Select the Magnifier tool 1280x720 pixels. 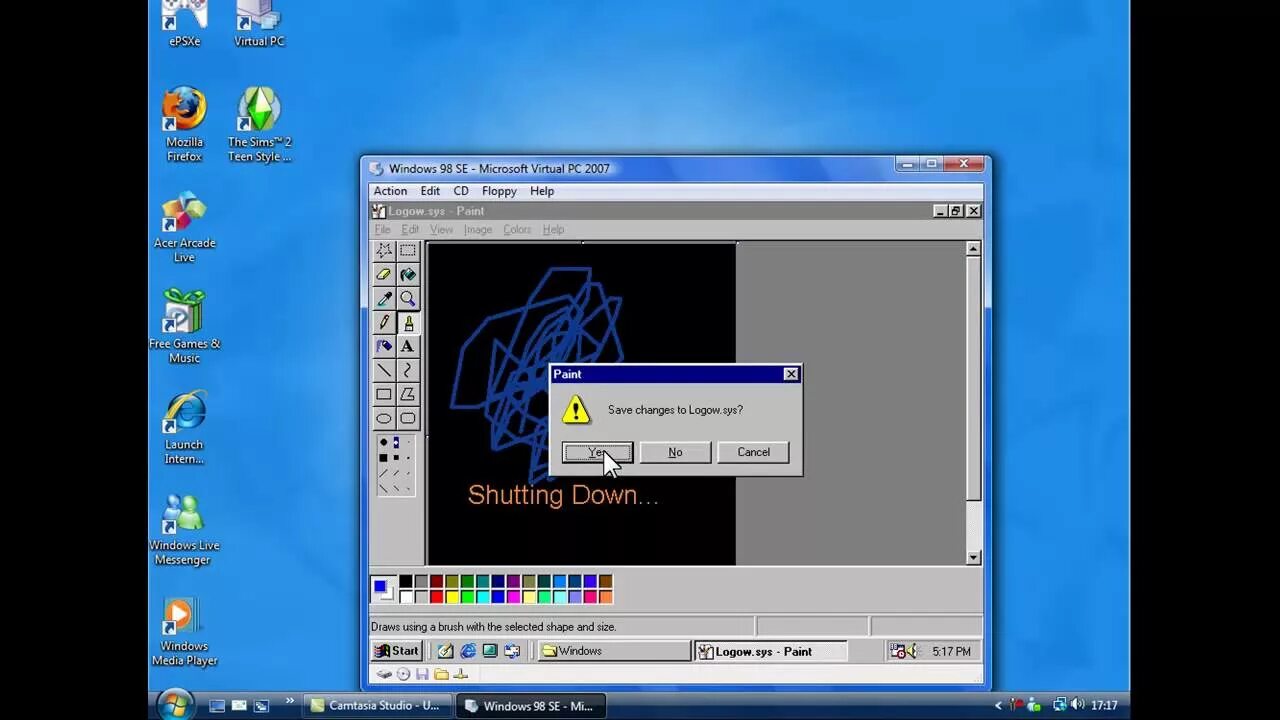pyautogui.click(x=408, y=298)
